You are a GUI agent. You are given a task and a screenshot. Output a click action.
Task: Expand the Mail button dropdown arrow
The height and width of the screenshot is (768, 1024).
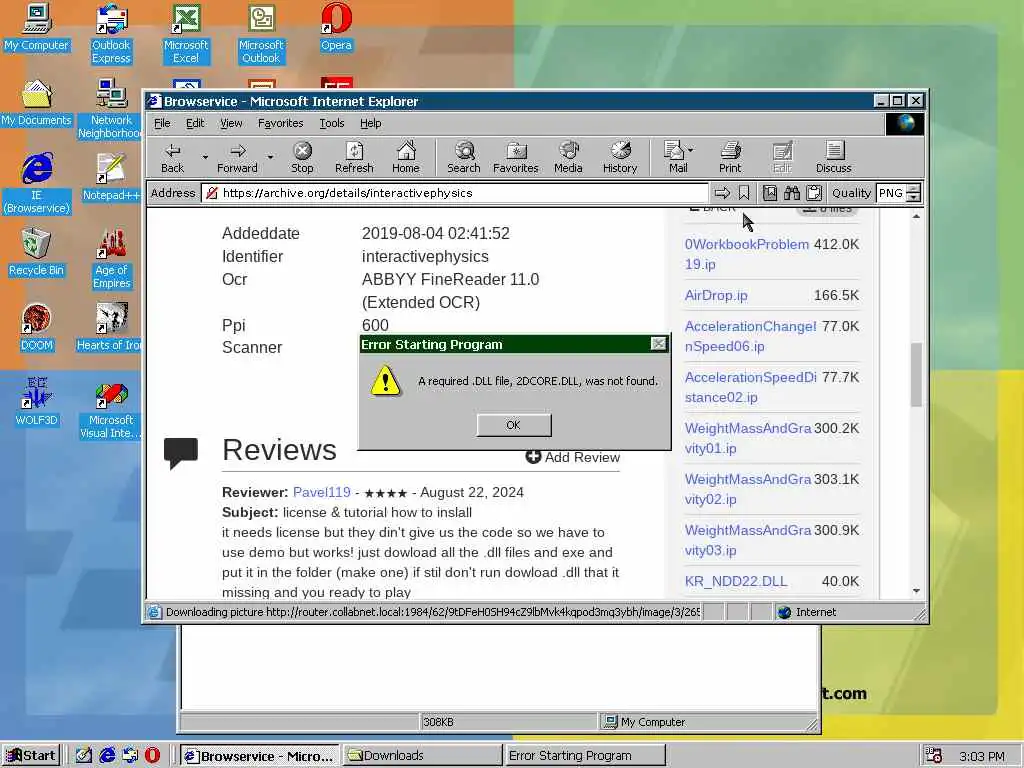click(x=691, y=150)
